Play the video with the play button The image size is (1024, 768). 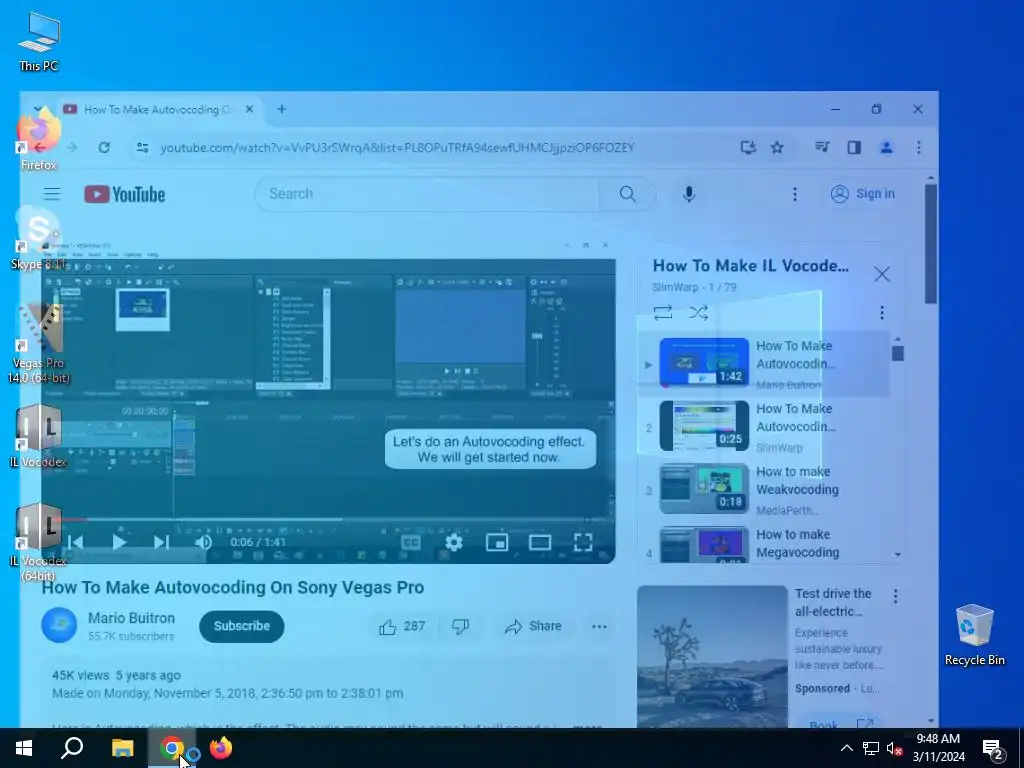119,542
